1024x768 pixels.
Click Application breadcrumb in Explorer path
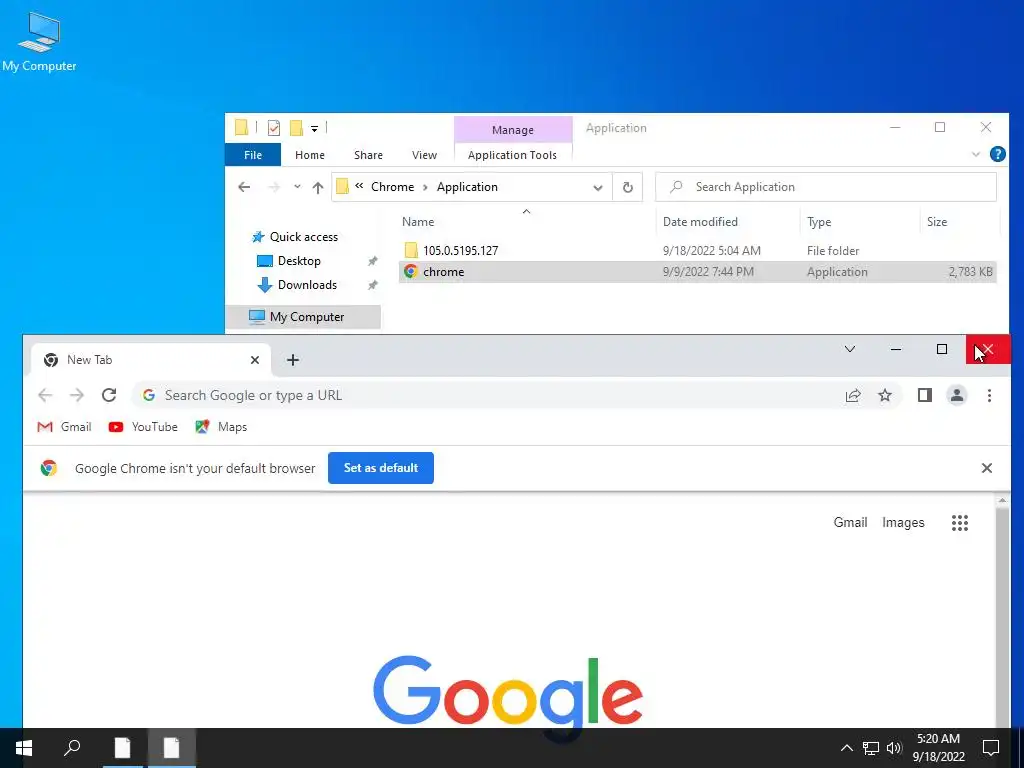(467, 187)
